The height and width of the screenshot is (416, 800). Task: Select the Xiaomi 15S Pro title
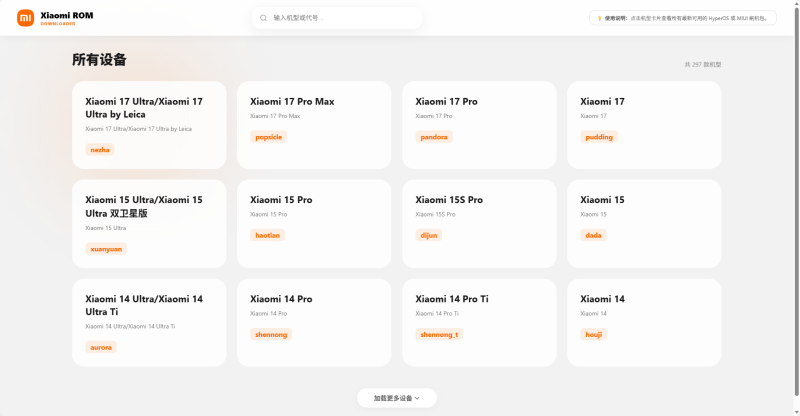[449, 200]
